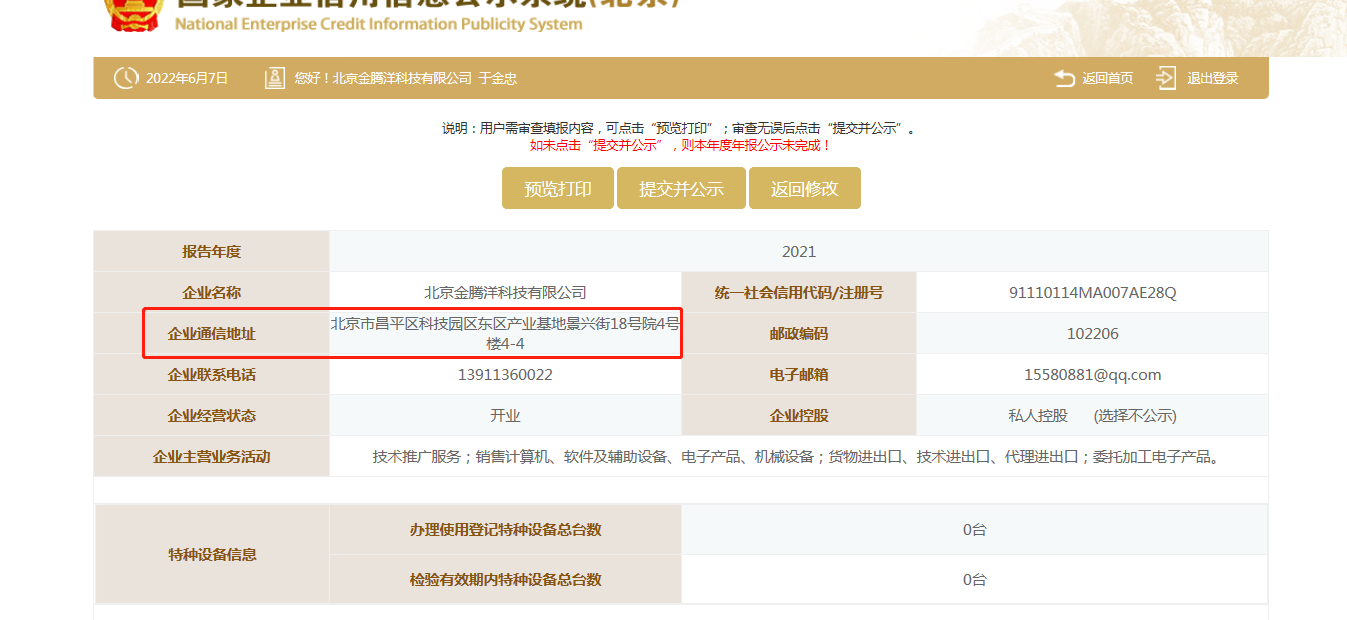Viewport: 1347px width, 620px height.
Task: Click the 检验有效期内特种设备总台数 label
Action: click(505, 580)
